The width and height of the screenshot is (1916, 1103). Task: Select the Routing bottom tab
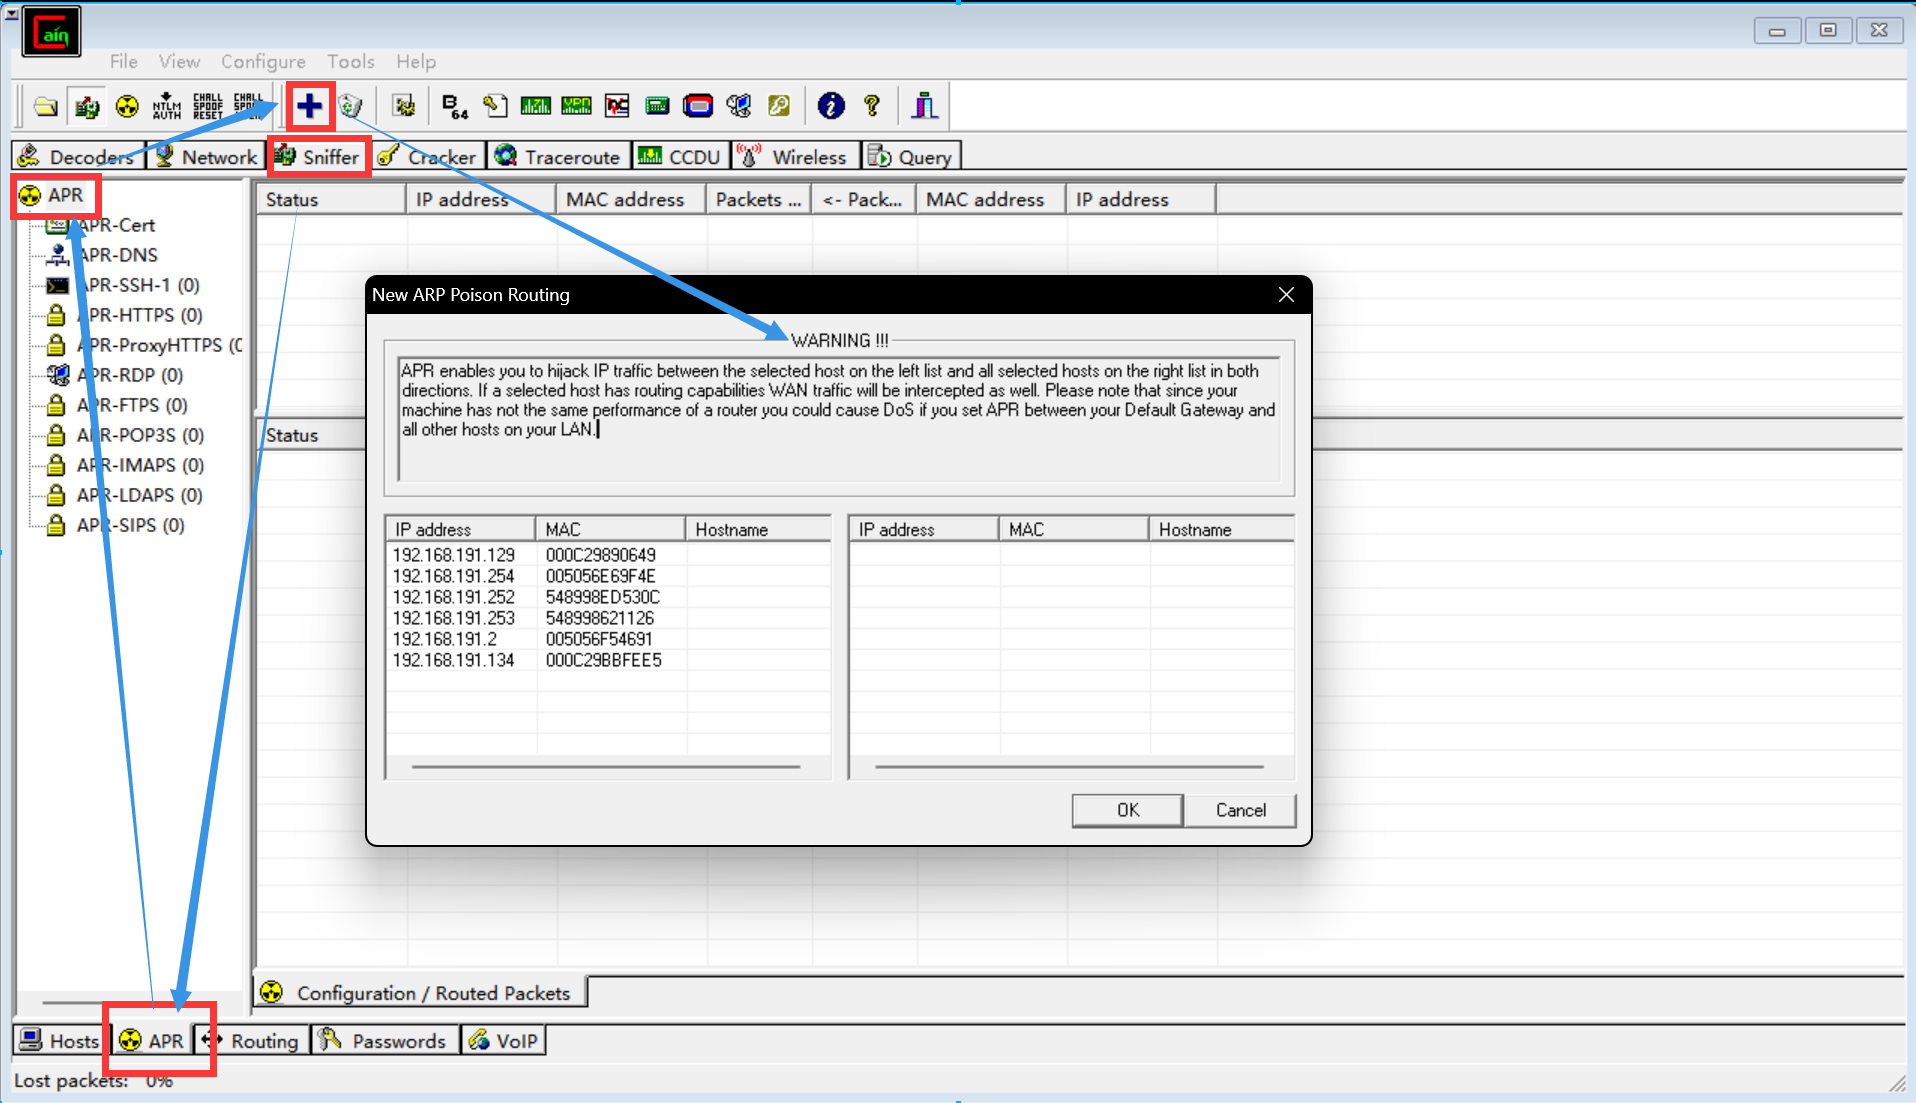click(251, 1041)
